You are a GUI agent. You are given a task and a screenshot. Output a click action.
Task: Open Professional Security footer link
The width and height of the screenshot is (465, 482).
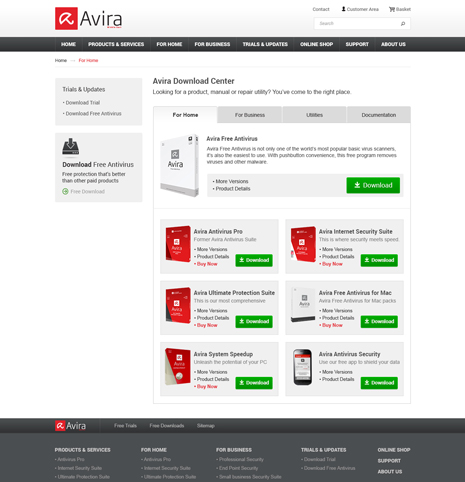241,459
